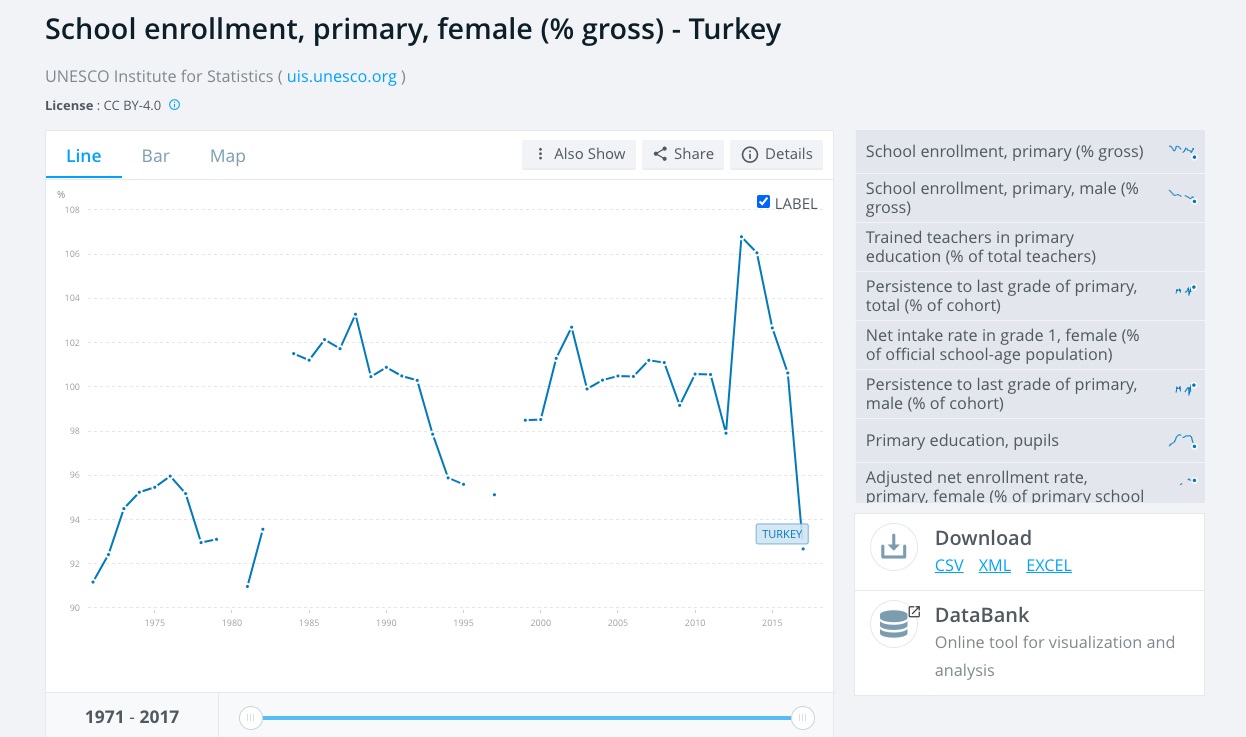The width and height of the screenshot is (1246, 737).
Task: Click sparkline beside Primary education, pupils
Action: pyautogui.click(x=1182, y=440)
